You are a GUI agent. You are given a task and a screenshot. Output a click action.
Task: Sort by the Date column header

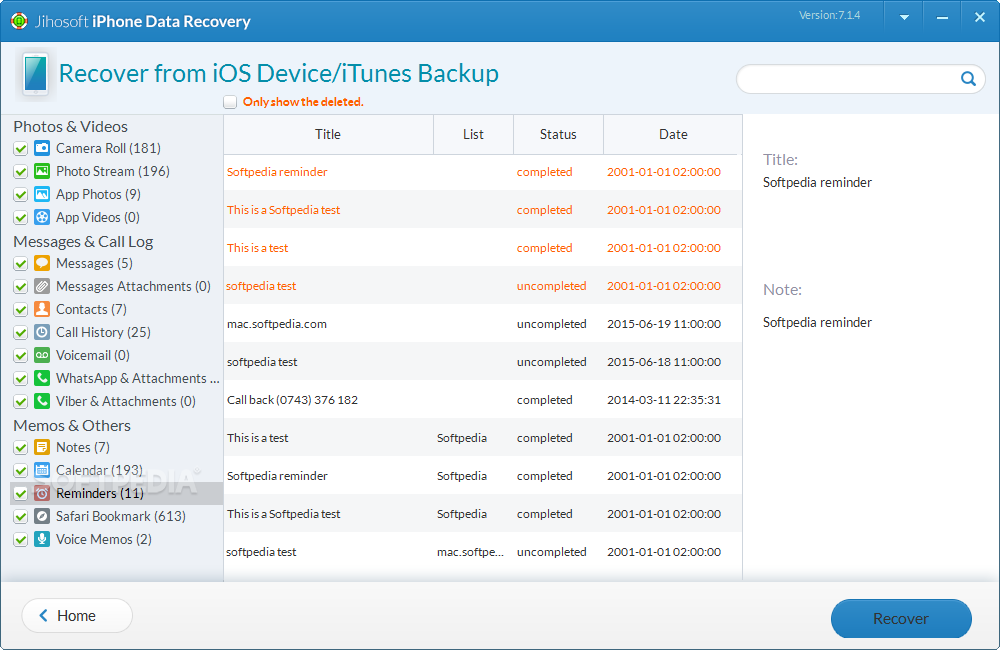point(673,135)
